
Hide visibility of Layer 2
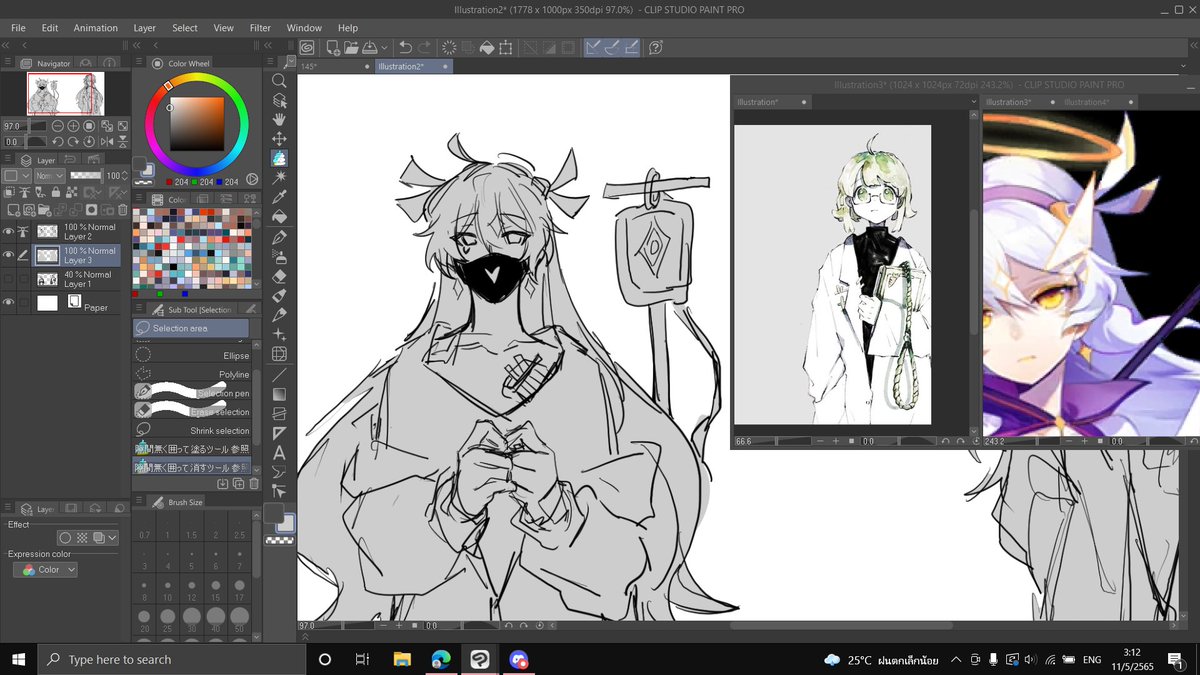(x=8, y=231)
